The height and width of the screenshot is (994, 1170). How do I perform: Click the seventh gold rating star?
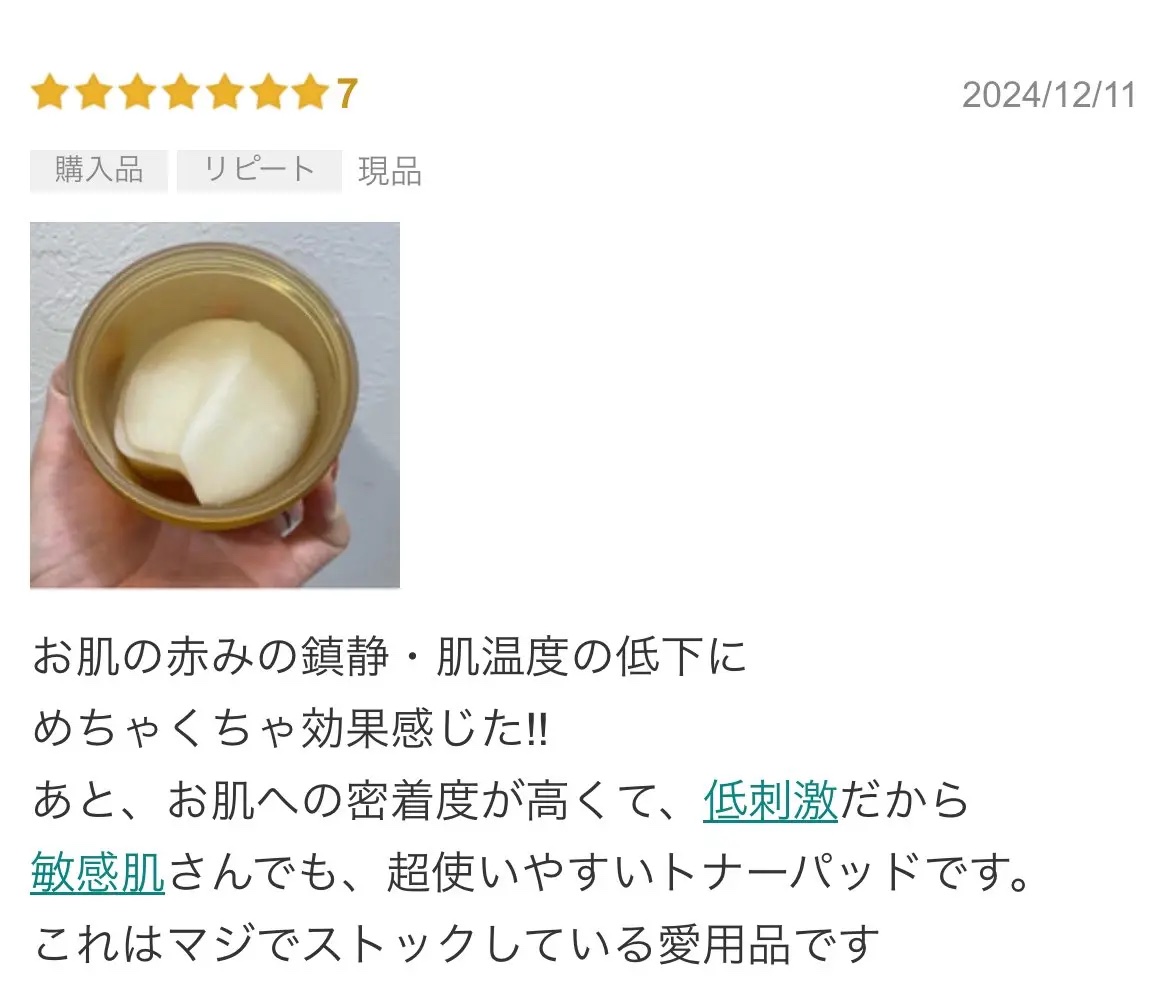click(312, 93)
